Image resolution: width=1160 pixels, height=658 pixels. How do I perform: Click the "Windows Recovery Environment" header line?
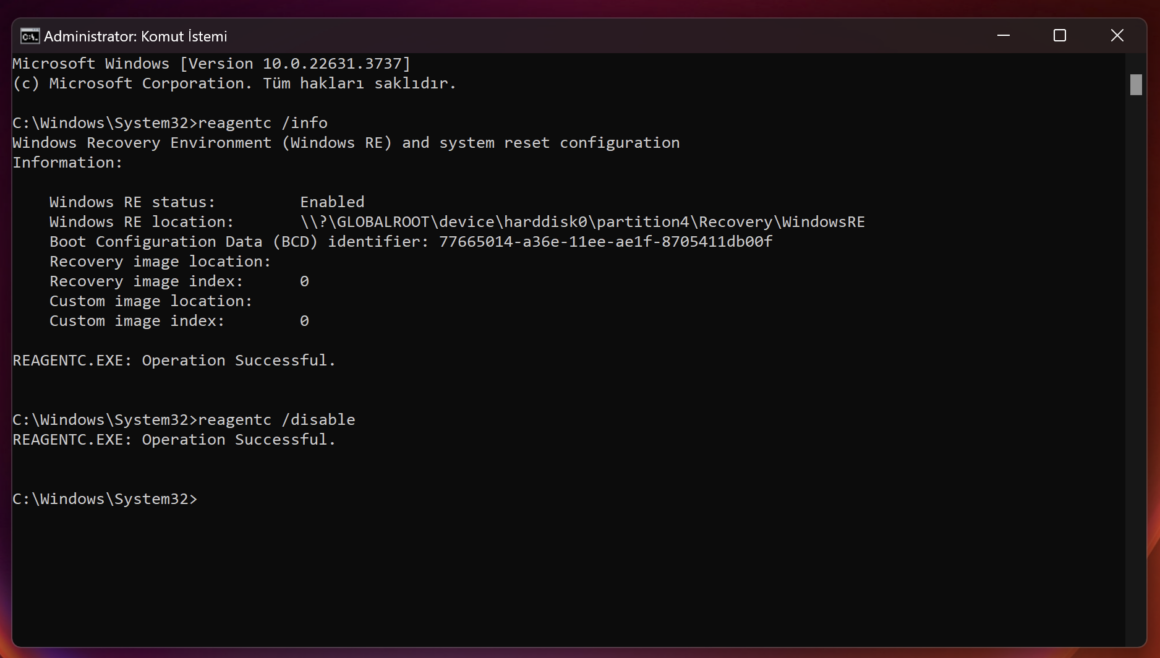pyautogui.click(x=346, y=143)
